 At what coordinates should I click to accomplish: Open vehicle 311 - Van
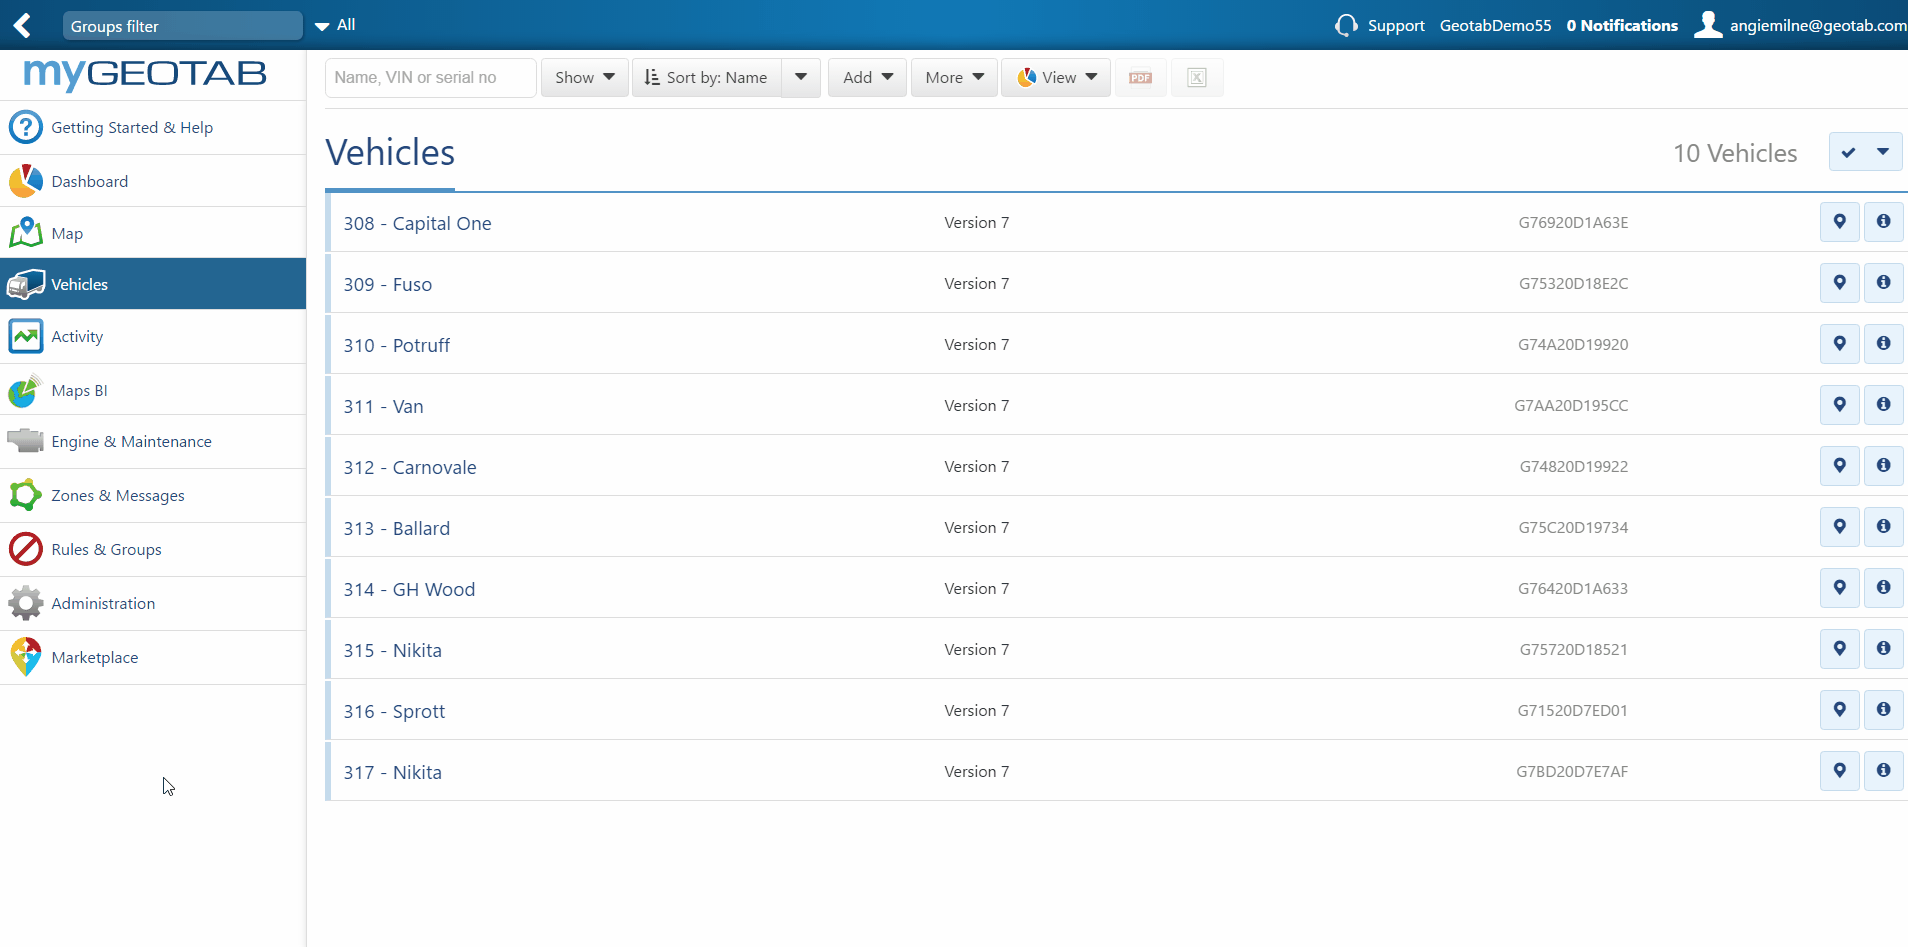tap(383, 406)
